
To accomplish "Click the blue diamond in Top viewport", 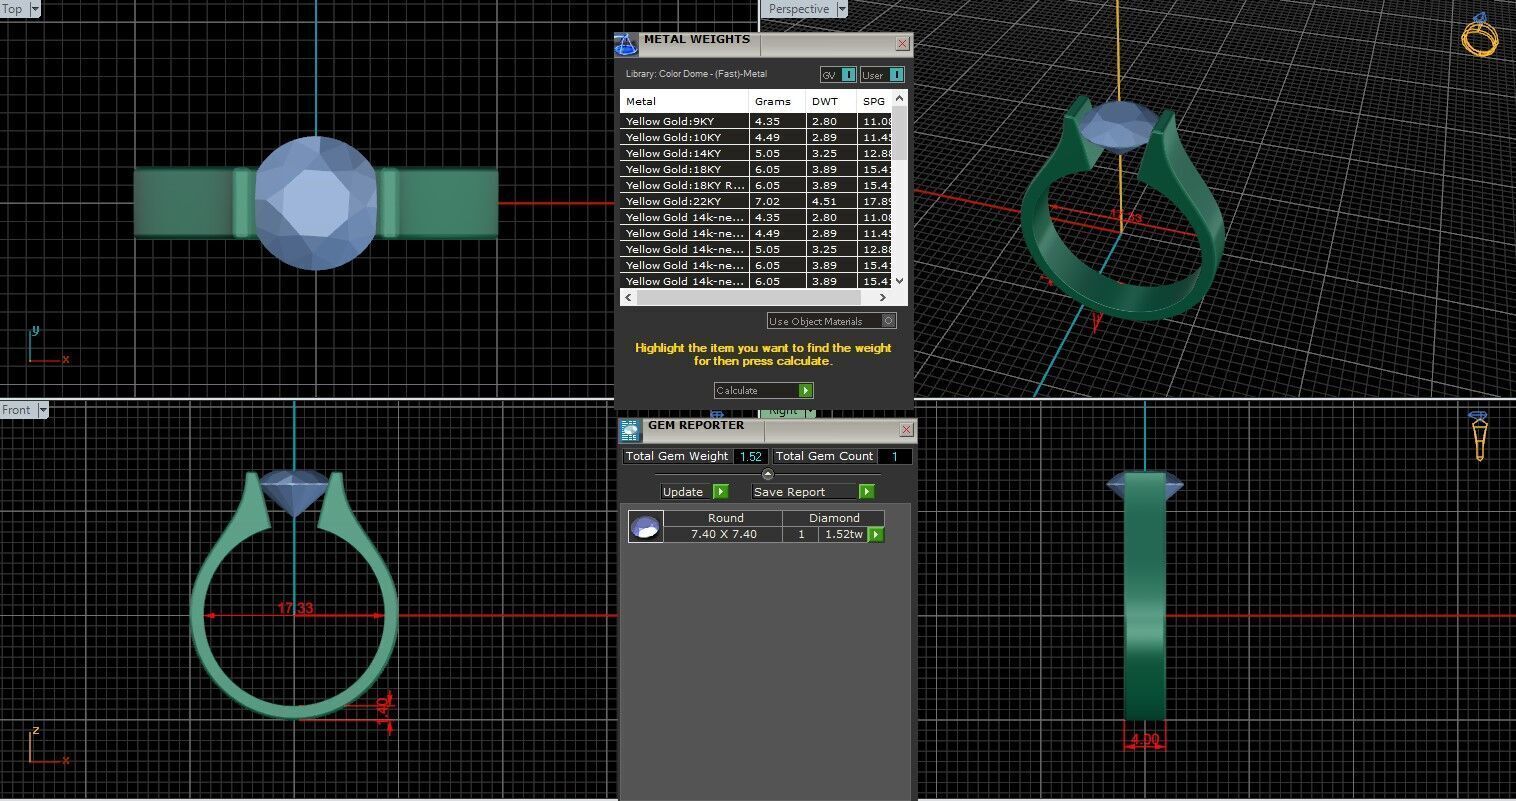I will (x=316, y=203).
